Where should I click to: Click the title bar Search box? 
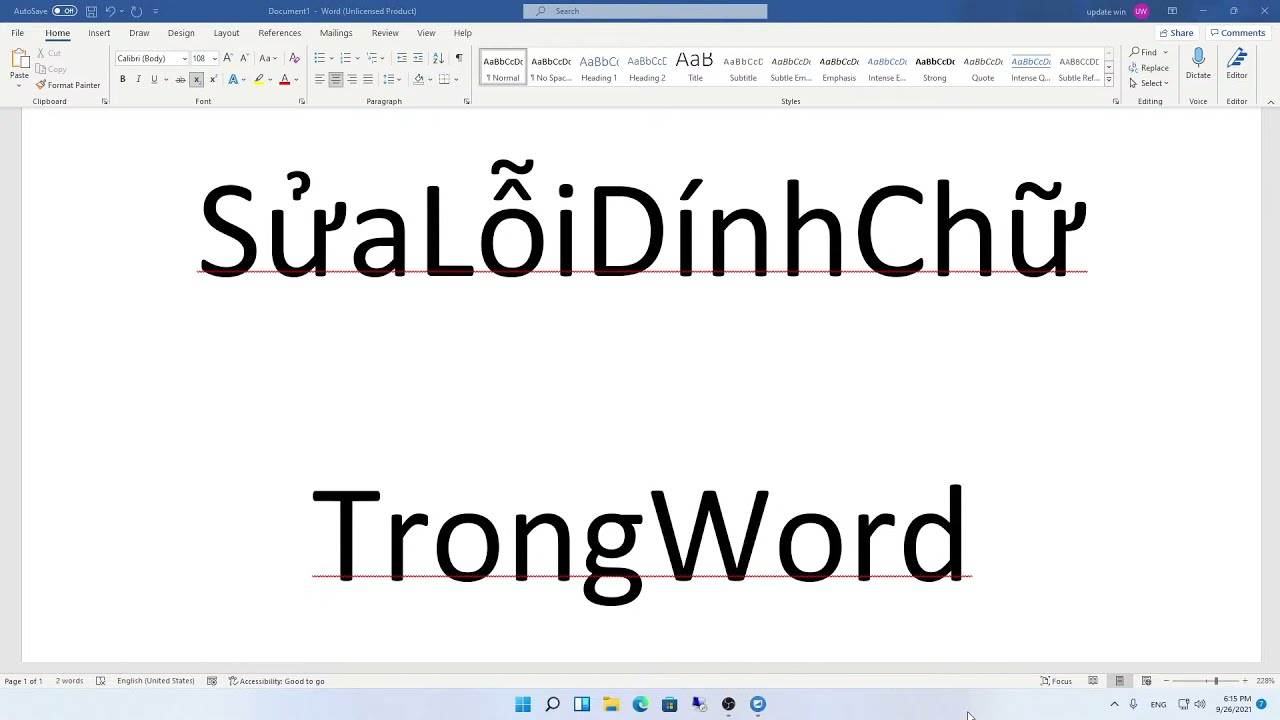[x=645, y=11]
